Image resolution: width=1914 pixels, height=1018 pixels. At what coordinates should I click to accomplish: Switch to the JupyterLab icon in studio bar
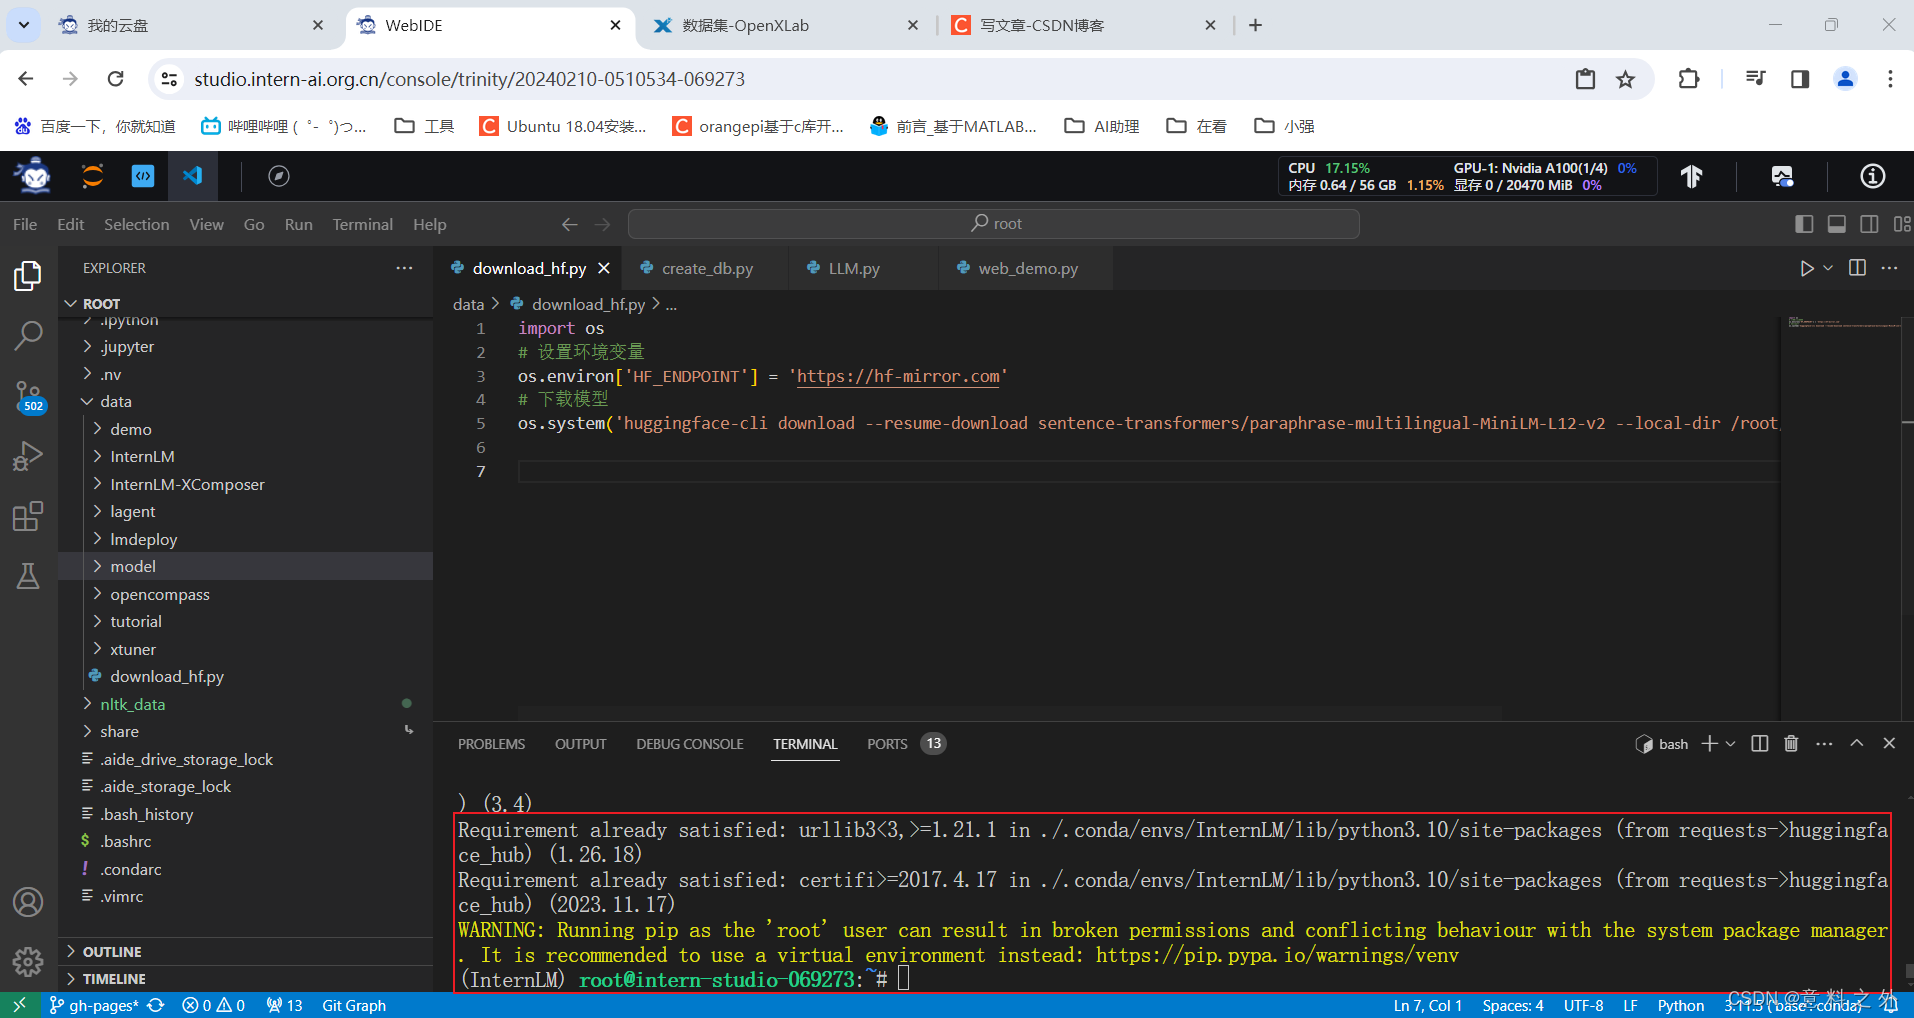coord(92,176)
